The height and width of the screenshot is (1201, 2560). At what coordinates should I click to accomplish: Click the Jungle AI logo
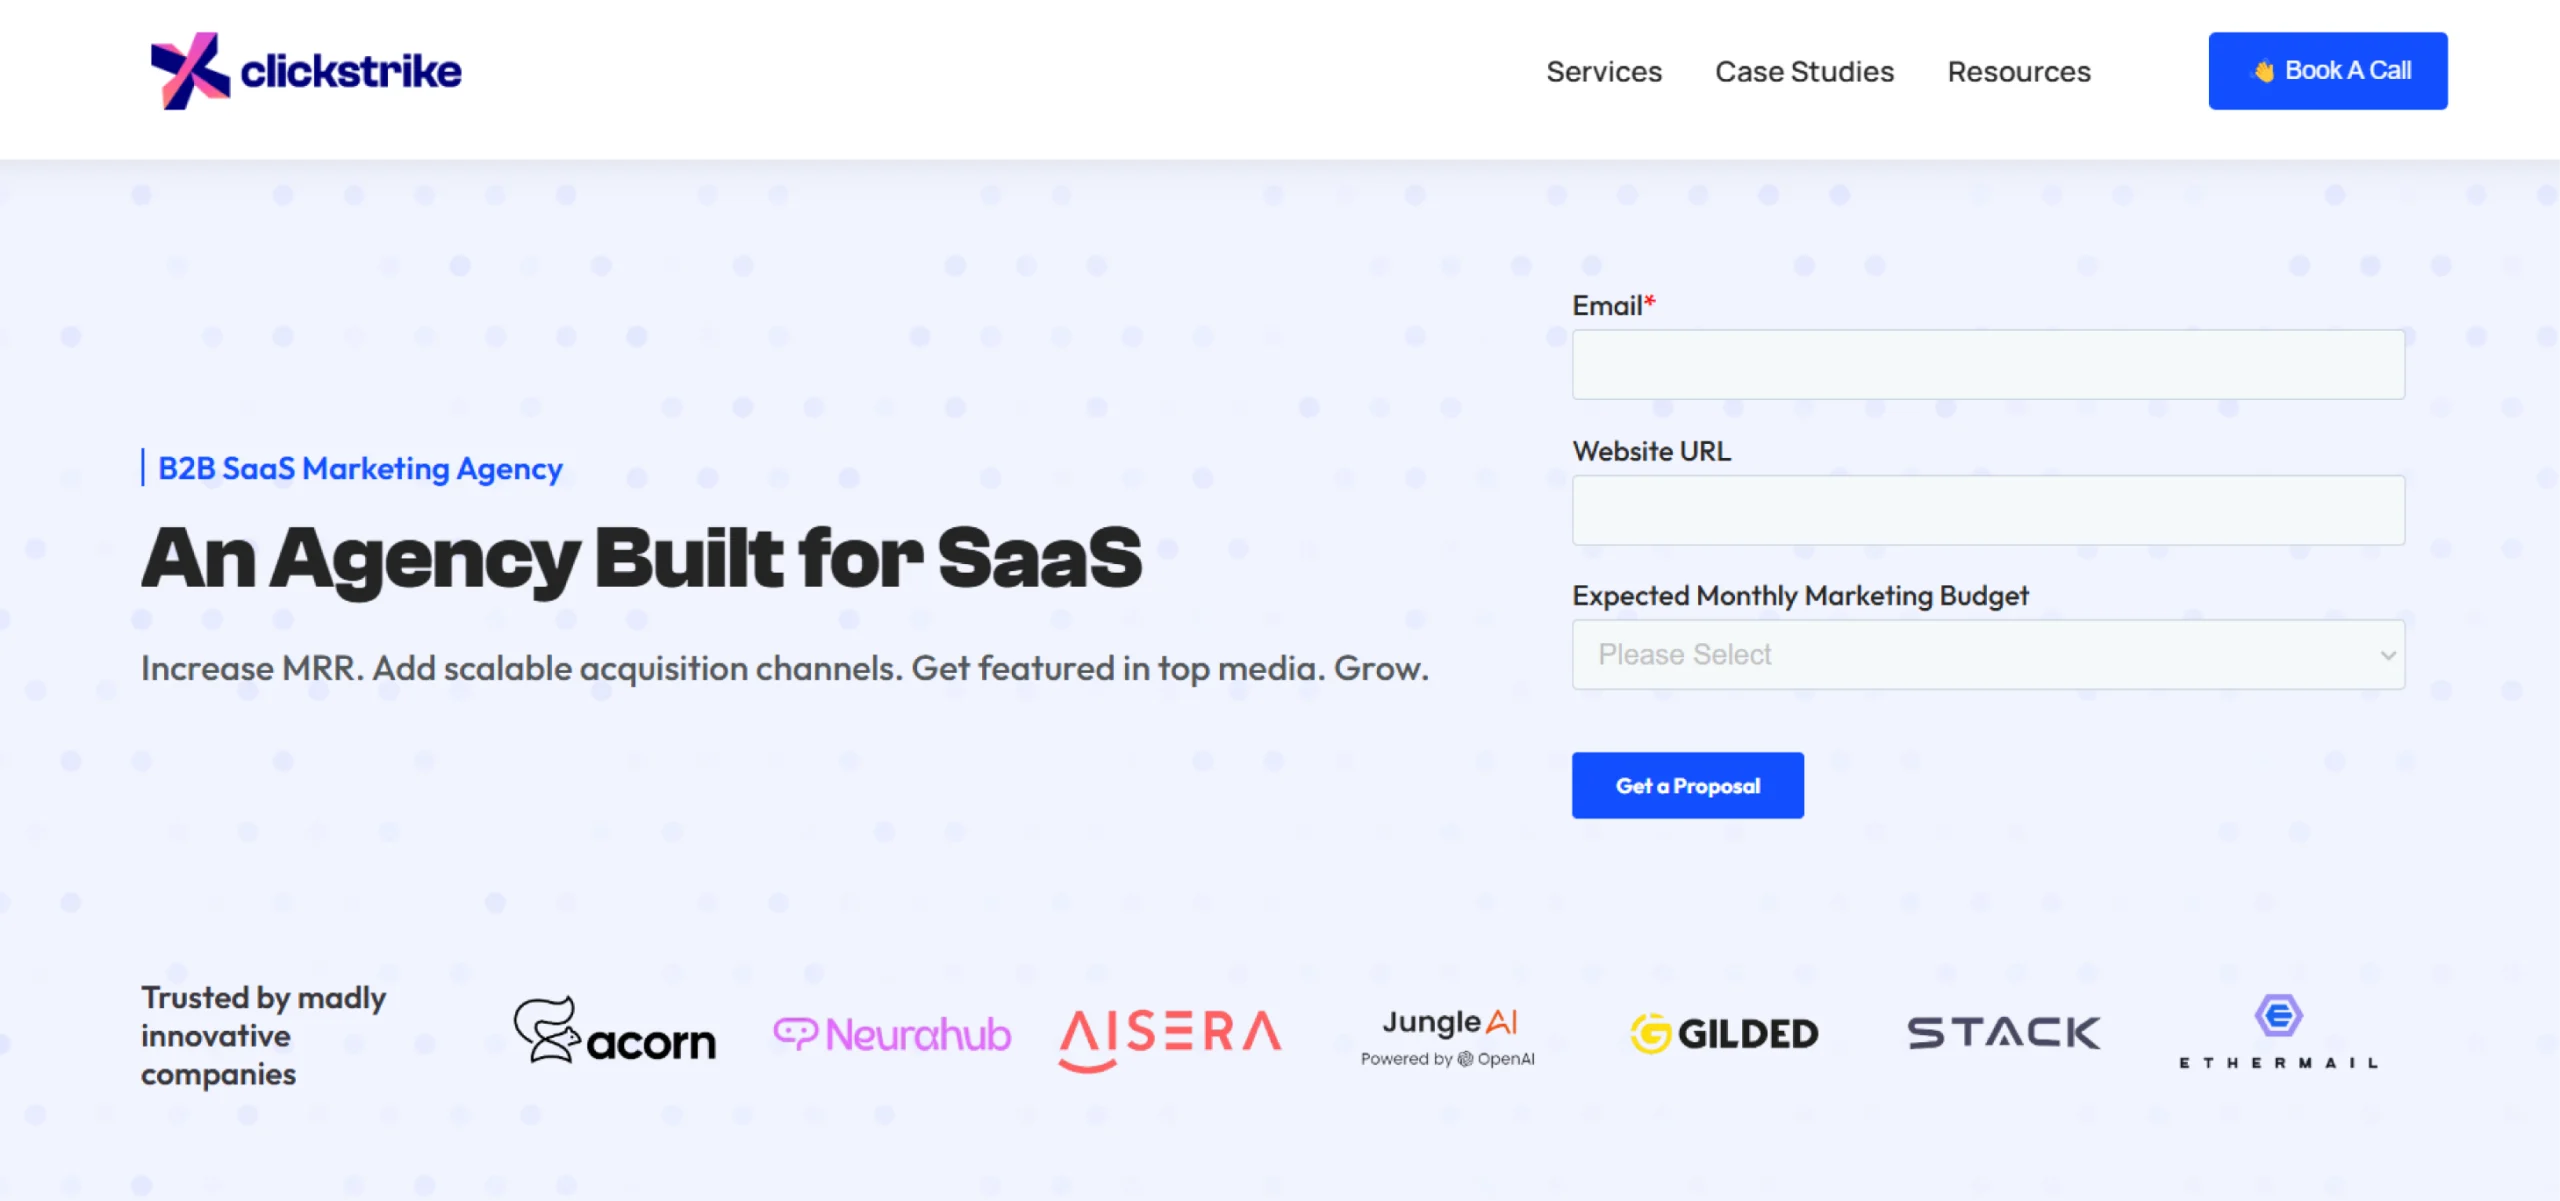tap(1448, 1038)
